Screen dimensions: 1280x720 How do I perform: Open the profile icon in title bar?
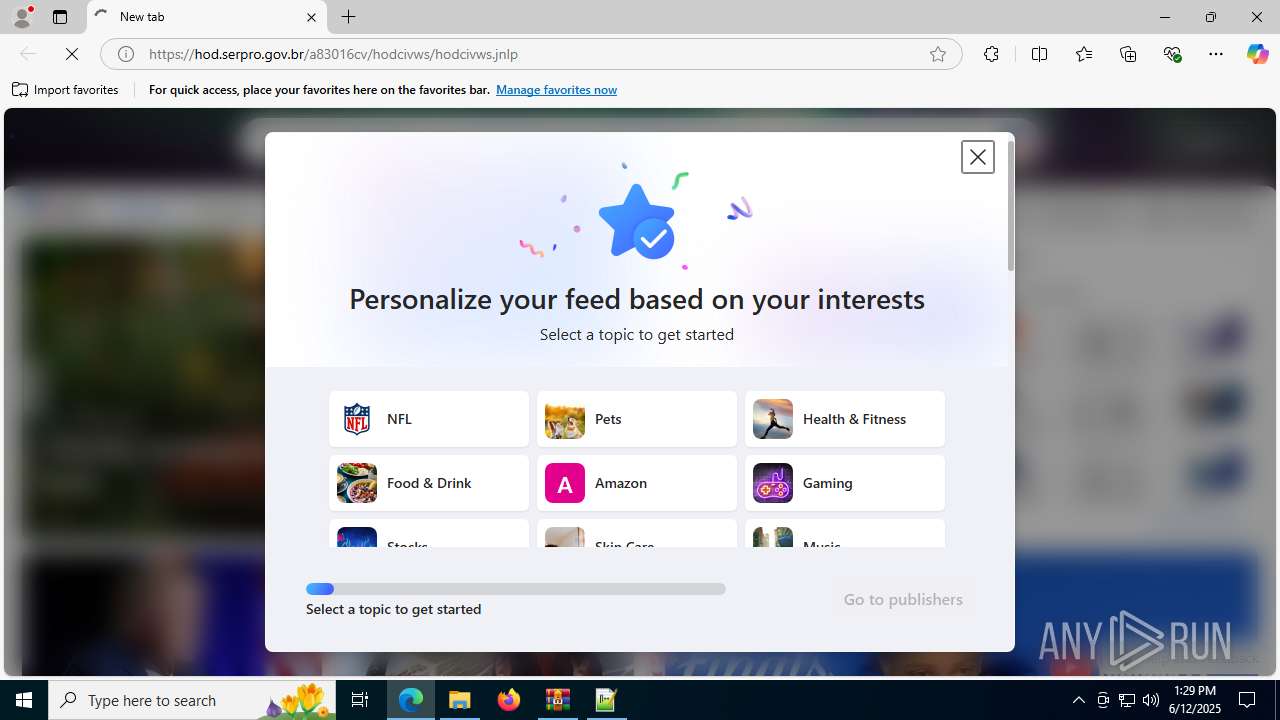tap(22, 17)
